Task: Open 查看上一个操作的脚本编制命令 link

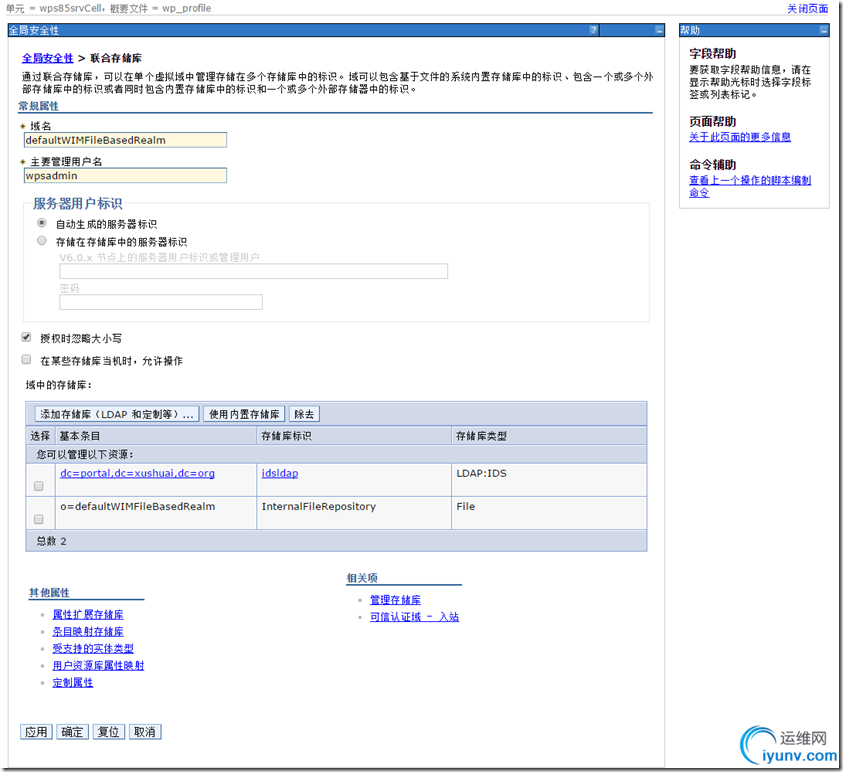Action: tap(750, 186)
